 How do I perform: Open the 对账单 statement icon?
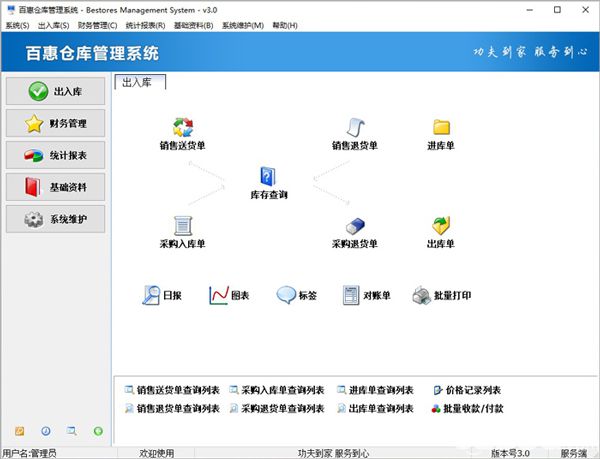point(351,295)
